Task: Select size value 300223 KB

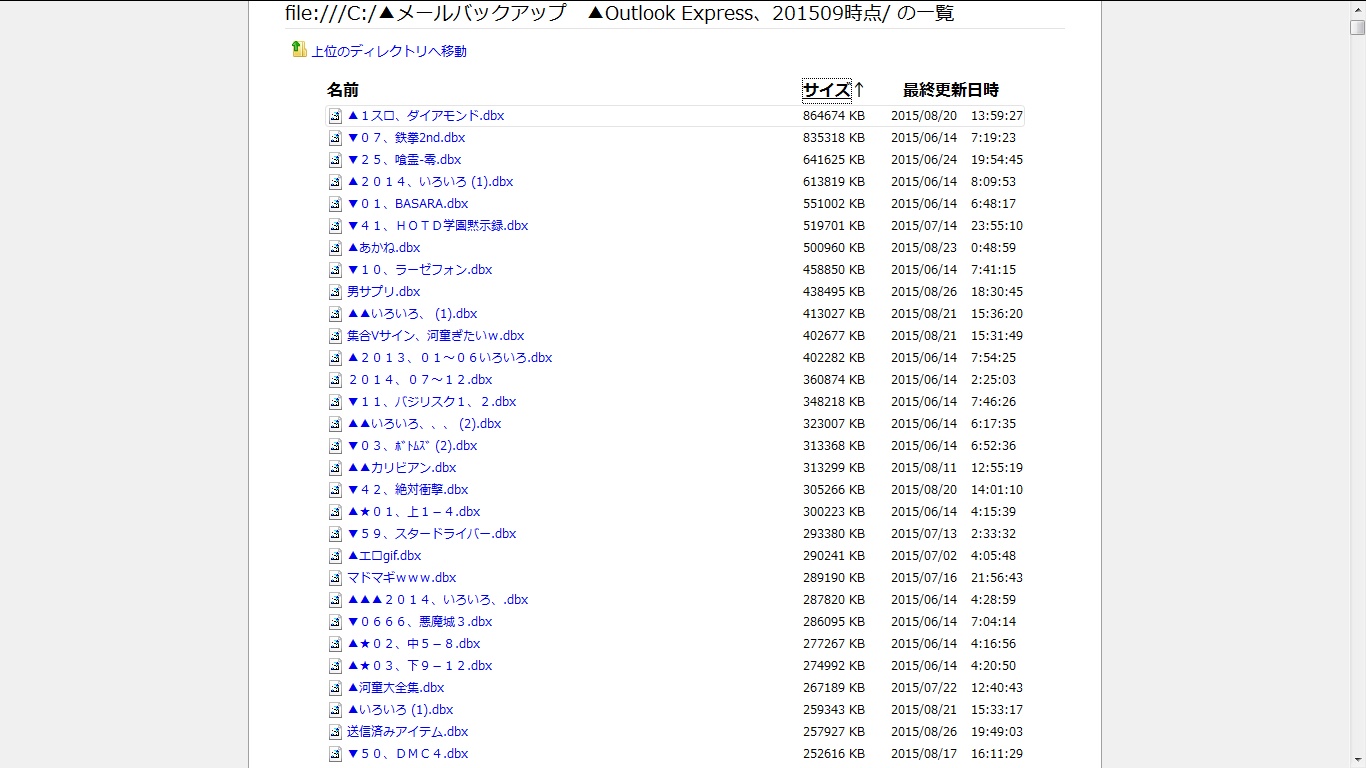Action: click(x=834, y=512)
